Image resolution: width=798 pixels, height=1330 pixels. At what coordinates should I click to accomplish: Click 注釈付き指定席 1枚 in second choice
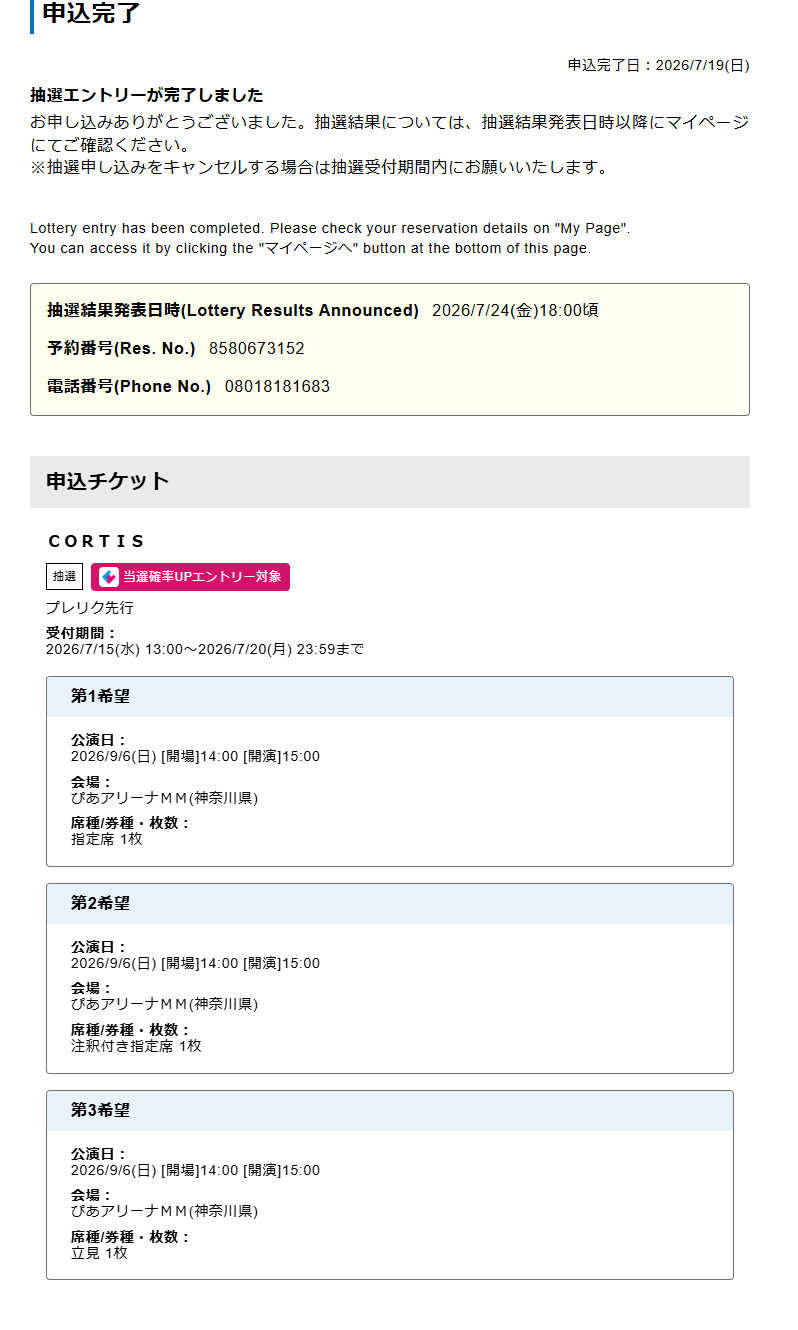click(136, 1046)
